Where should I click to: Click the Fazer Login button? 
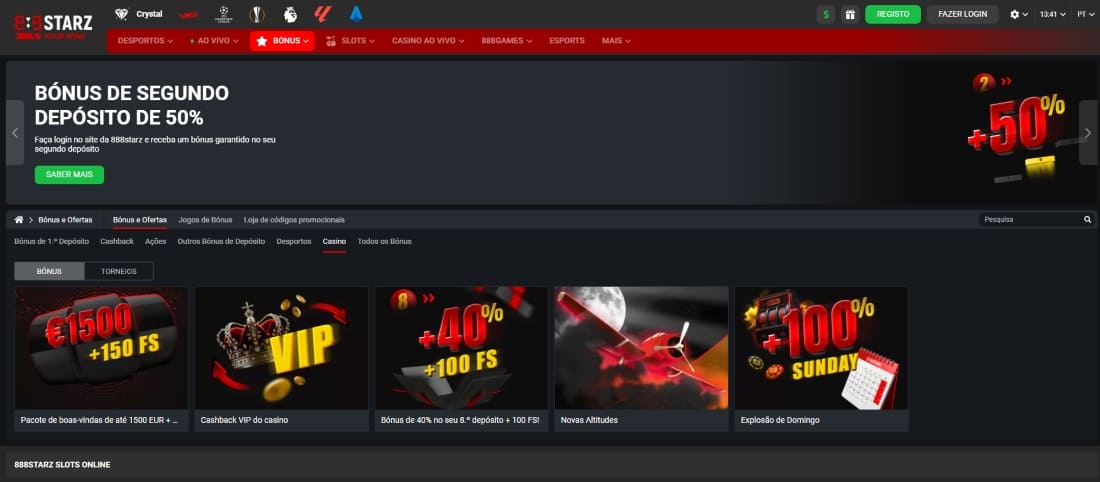pyautogui.click(x=962, y=14)
